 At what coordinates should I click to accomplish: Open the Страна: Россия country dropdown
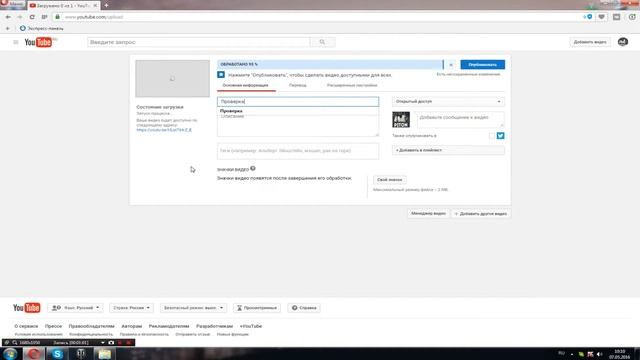131,307
